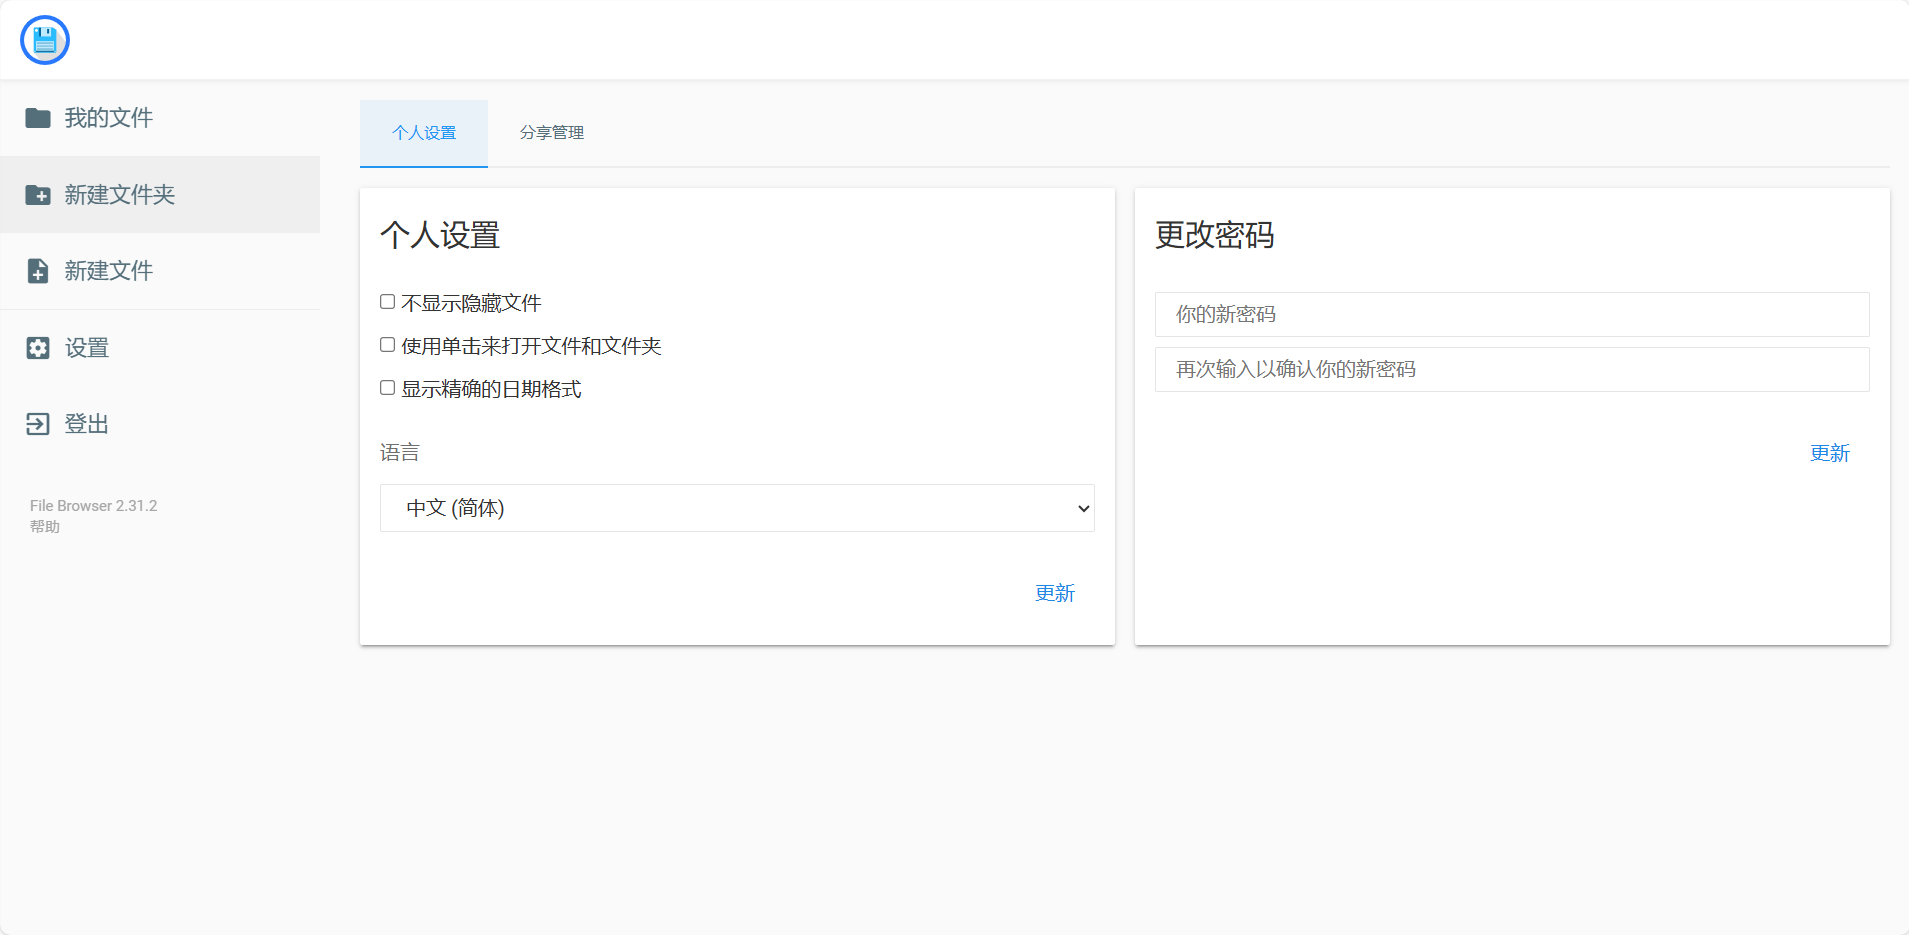The image size is (1909, 935).
Task: Click the 登出 logout arrow icon
Action: pos(38,423)
